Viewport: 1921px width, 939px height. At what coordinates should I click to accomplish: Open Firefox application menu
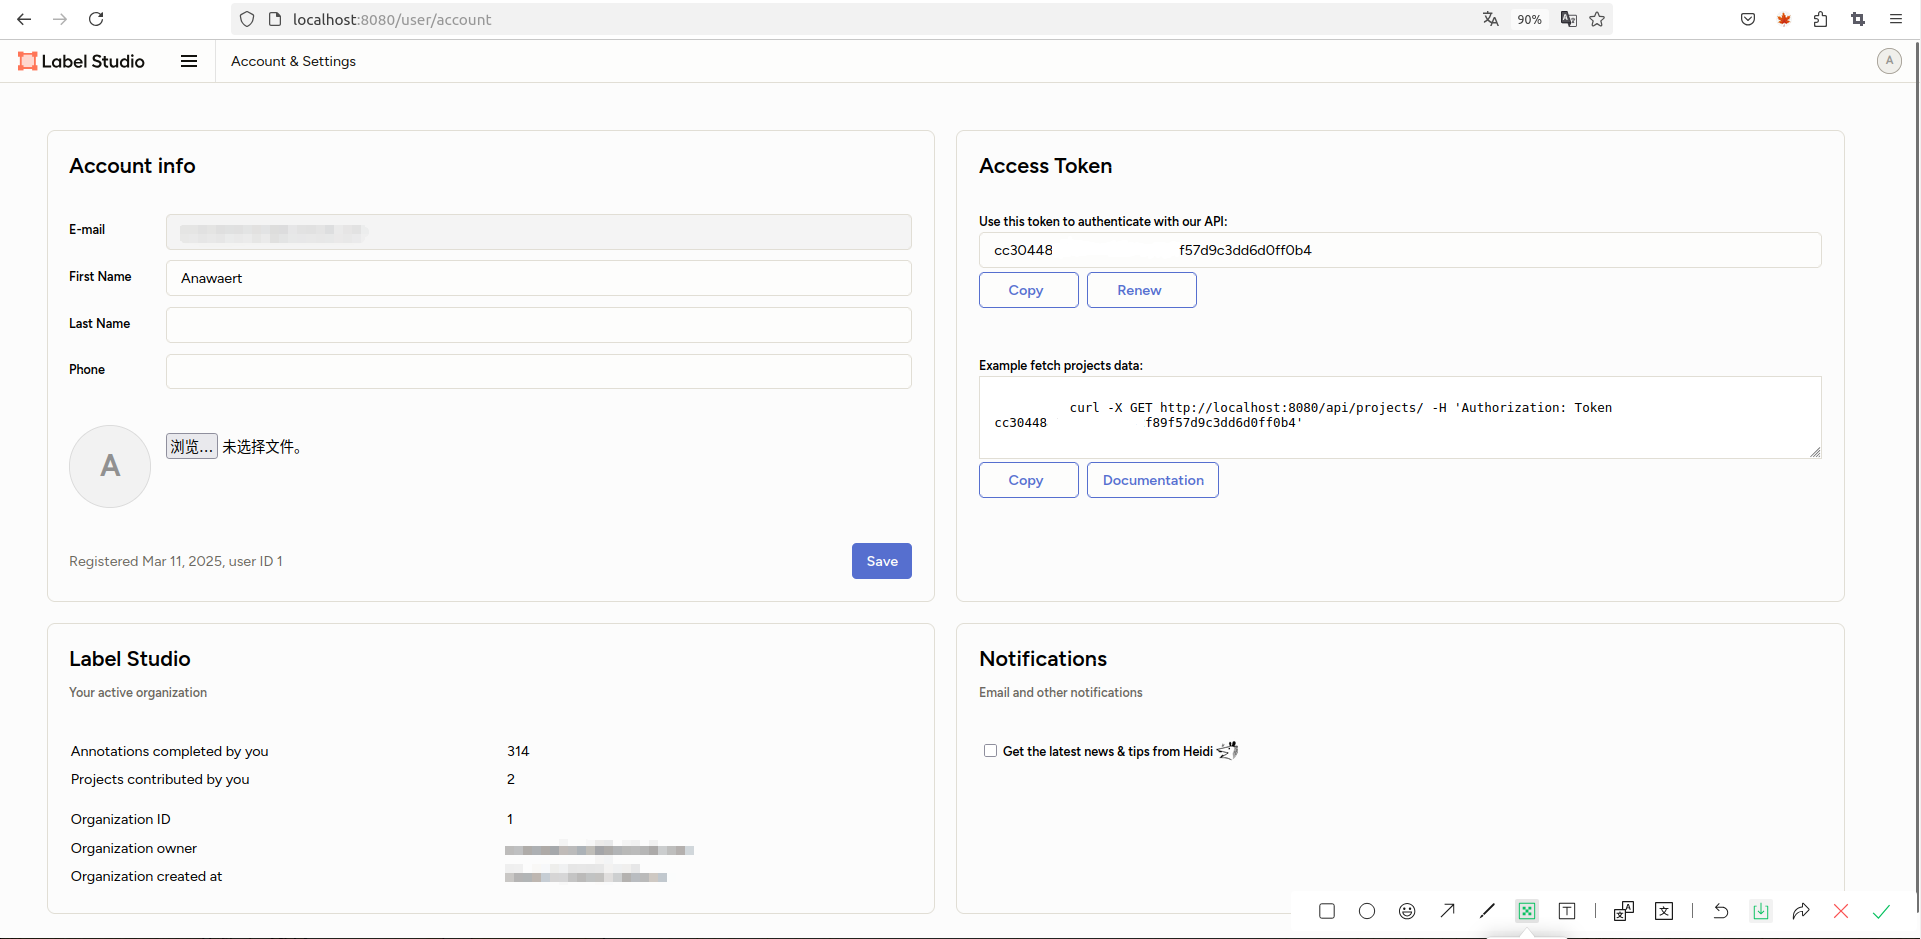pyautogui.click(x=1896, y=19)
